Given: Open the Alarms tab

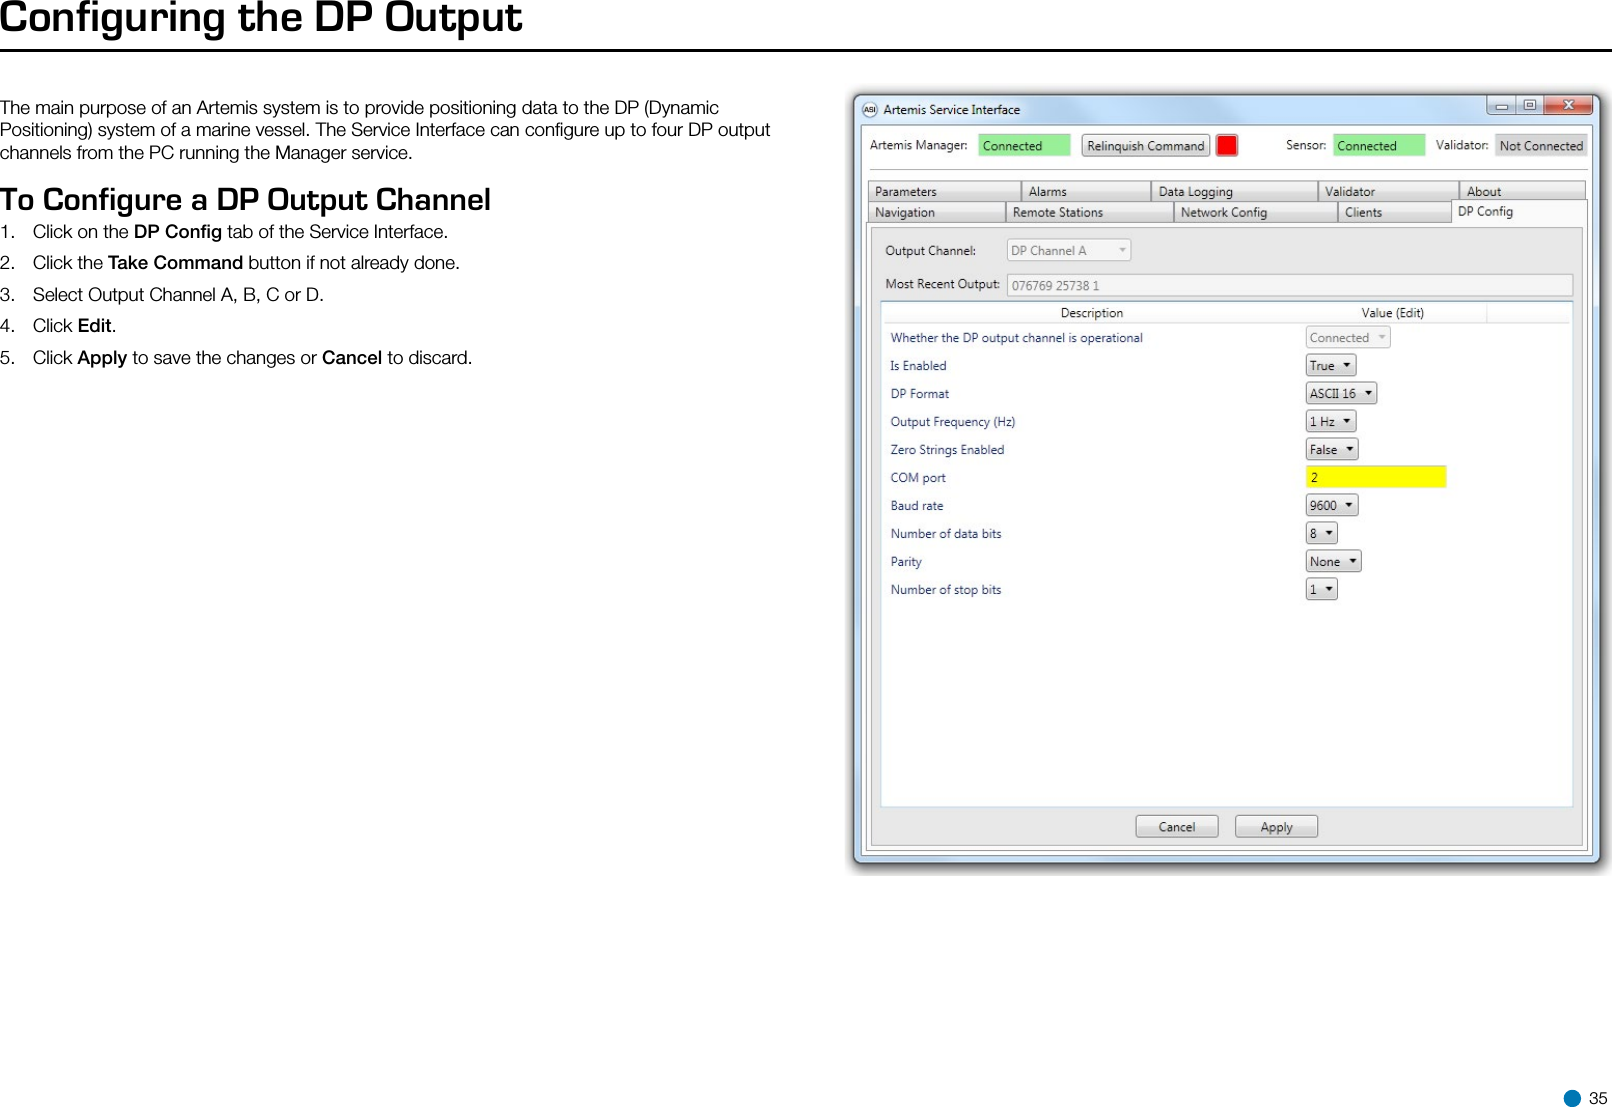Looking at the screenshot, I should tap(1085, 191).
